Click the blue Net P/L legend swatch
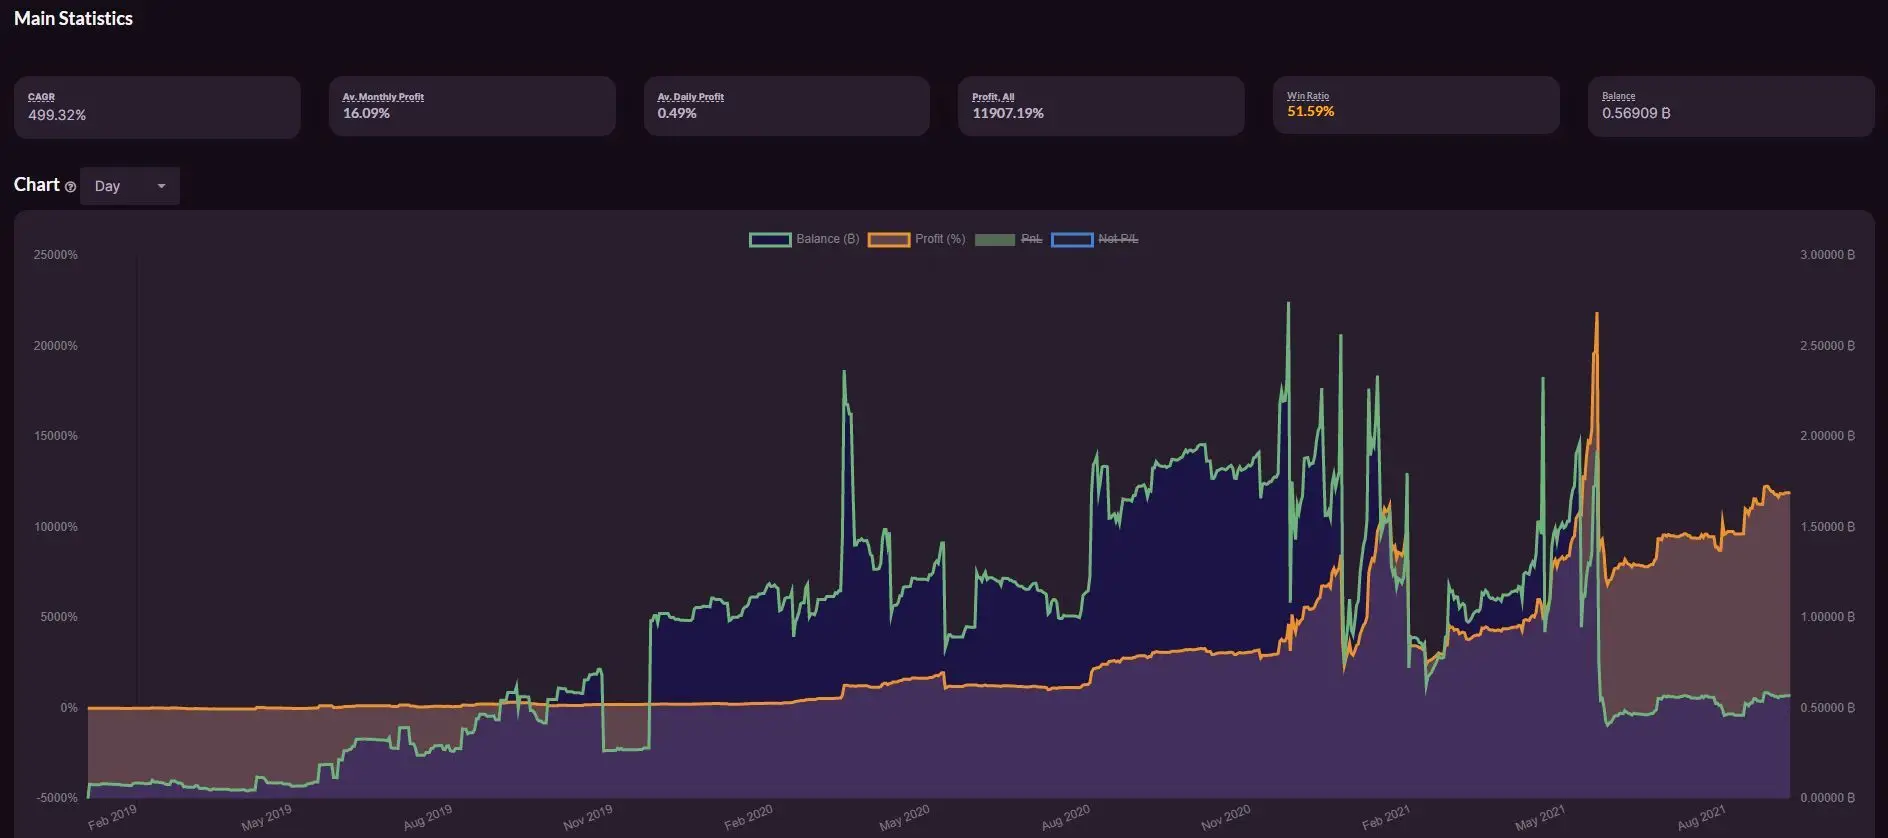1888x838 pixels. tap(1072, 239)
